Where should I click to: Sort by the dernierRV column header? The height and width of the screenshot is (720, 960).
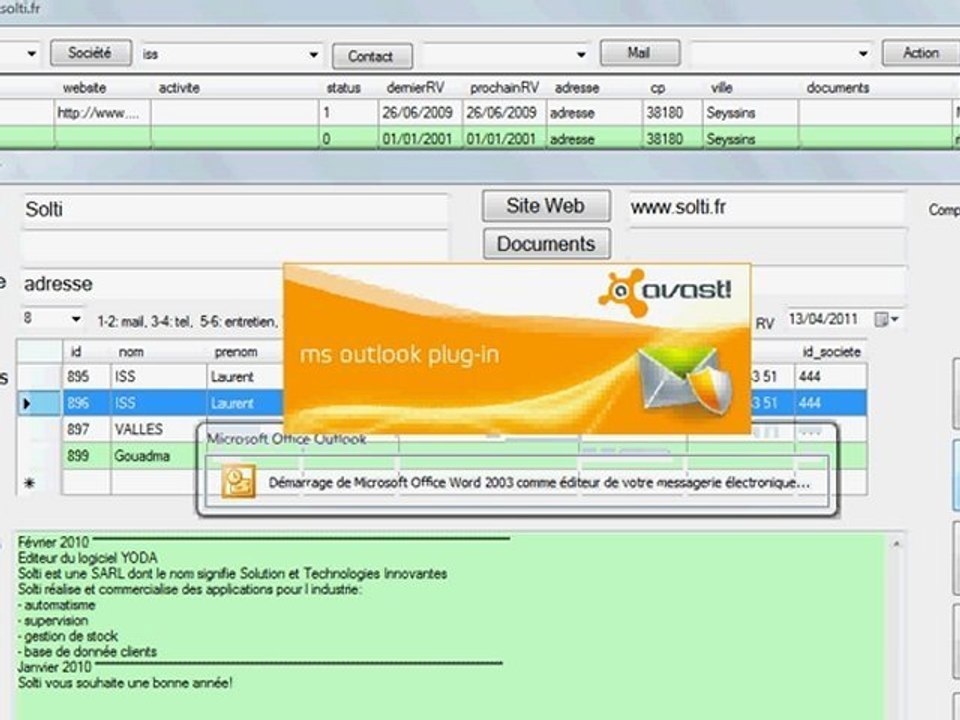click(415, 88)
